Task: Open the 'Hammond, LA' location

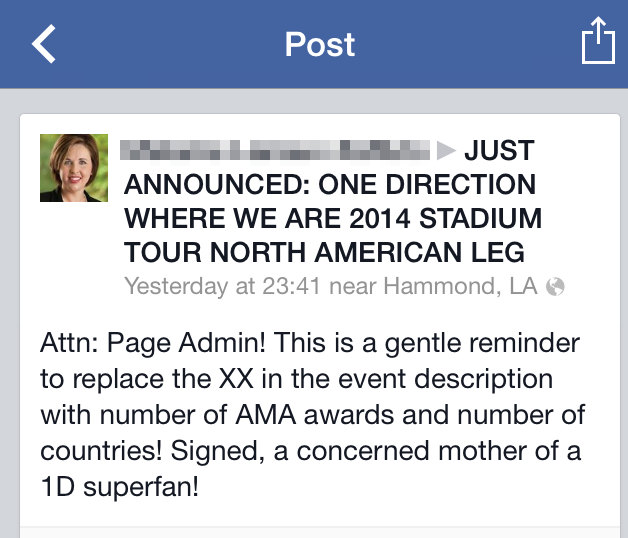Action: point(461,287)
